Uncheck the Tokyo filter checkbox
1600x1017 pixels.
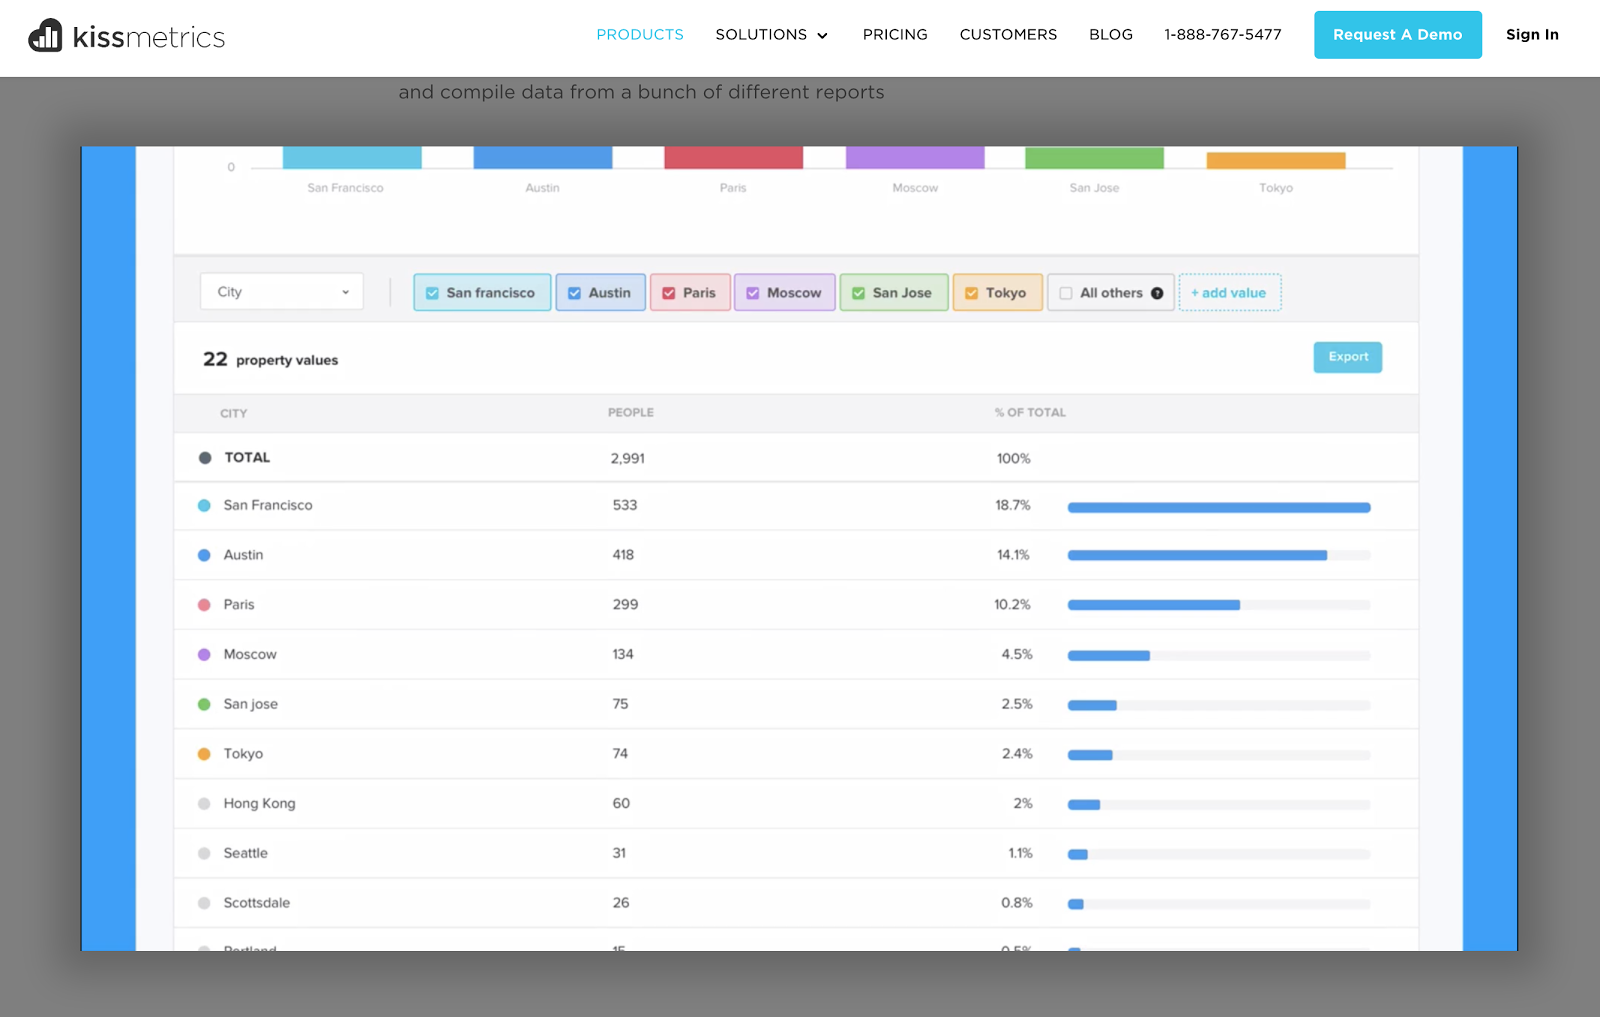(x=971, y=293)
